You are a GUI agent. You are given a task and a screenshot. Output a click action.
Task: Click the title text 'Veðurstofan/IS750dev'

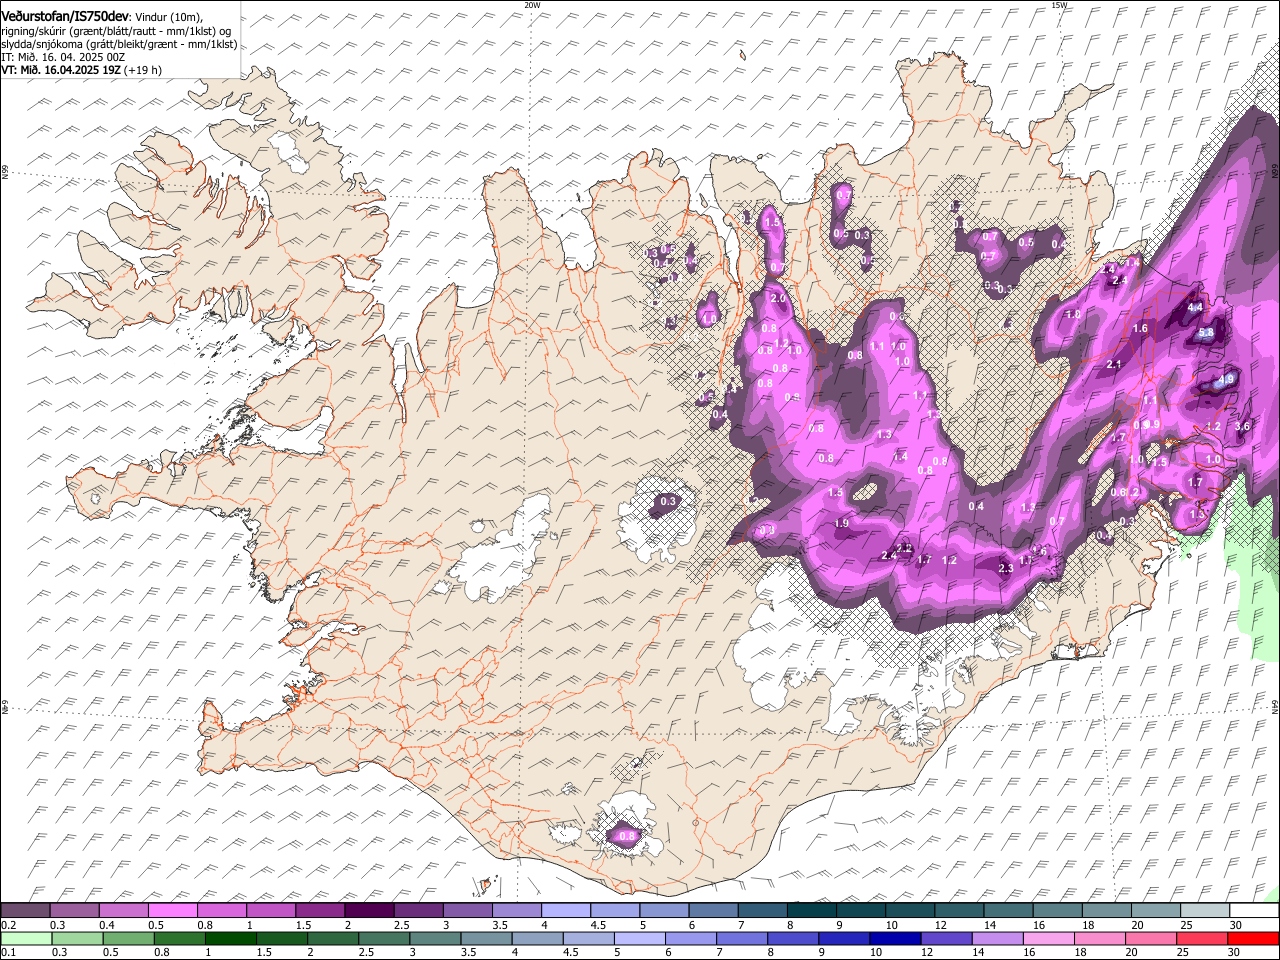[x=64, y=16]
